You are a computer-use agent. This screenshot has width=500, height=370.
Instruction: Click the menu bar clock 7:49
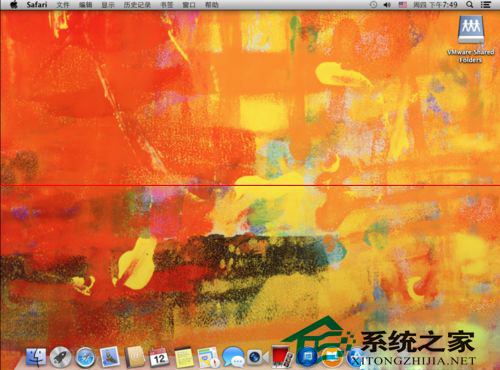click(435, 5)
